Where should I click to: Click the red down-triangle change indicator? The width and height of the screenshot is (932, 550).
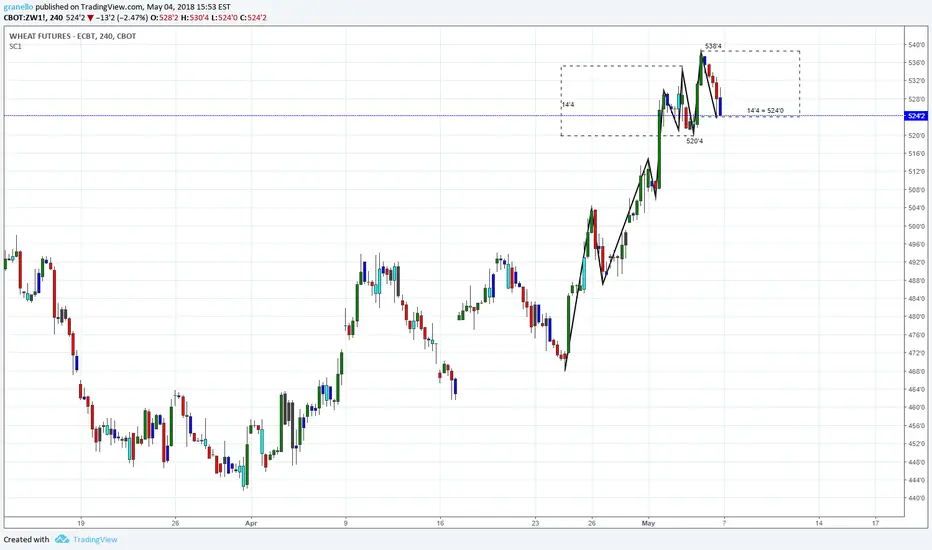90,18
